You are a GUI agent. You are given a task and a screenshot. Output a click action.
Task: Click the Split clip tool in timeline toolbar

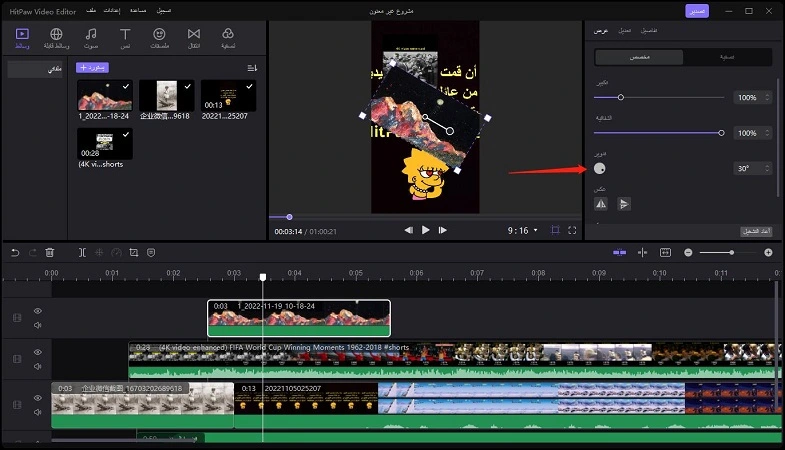[x=82, y=253]
